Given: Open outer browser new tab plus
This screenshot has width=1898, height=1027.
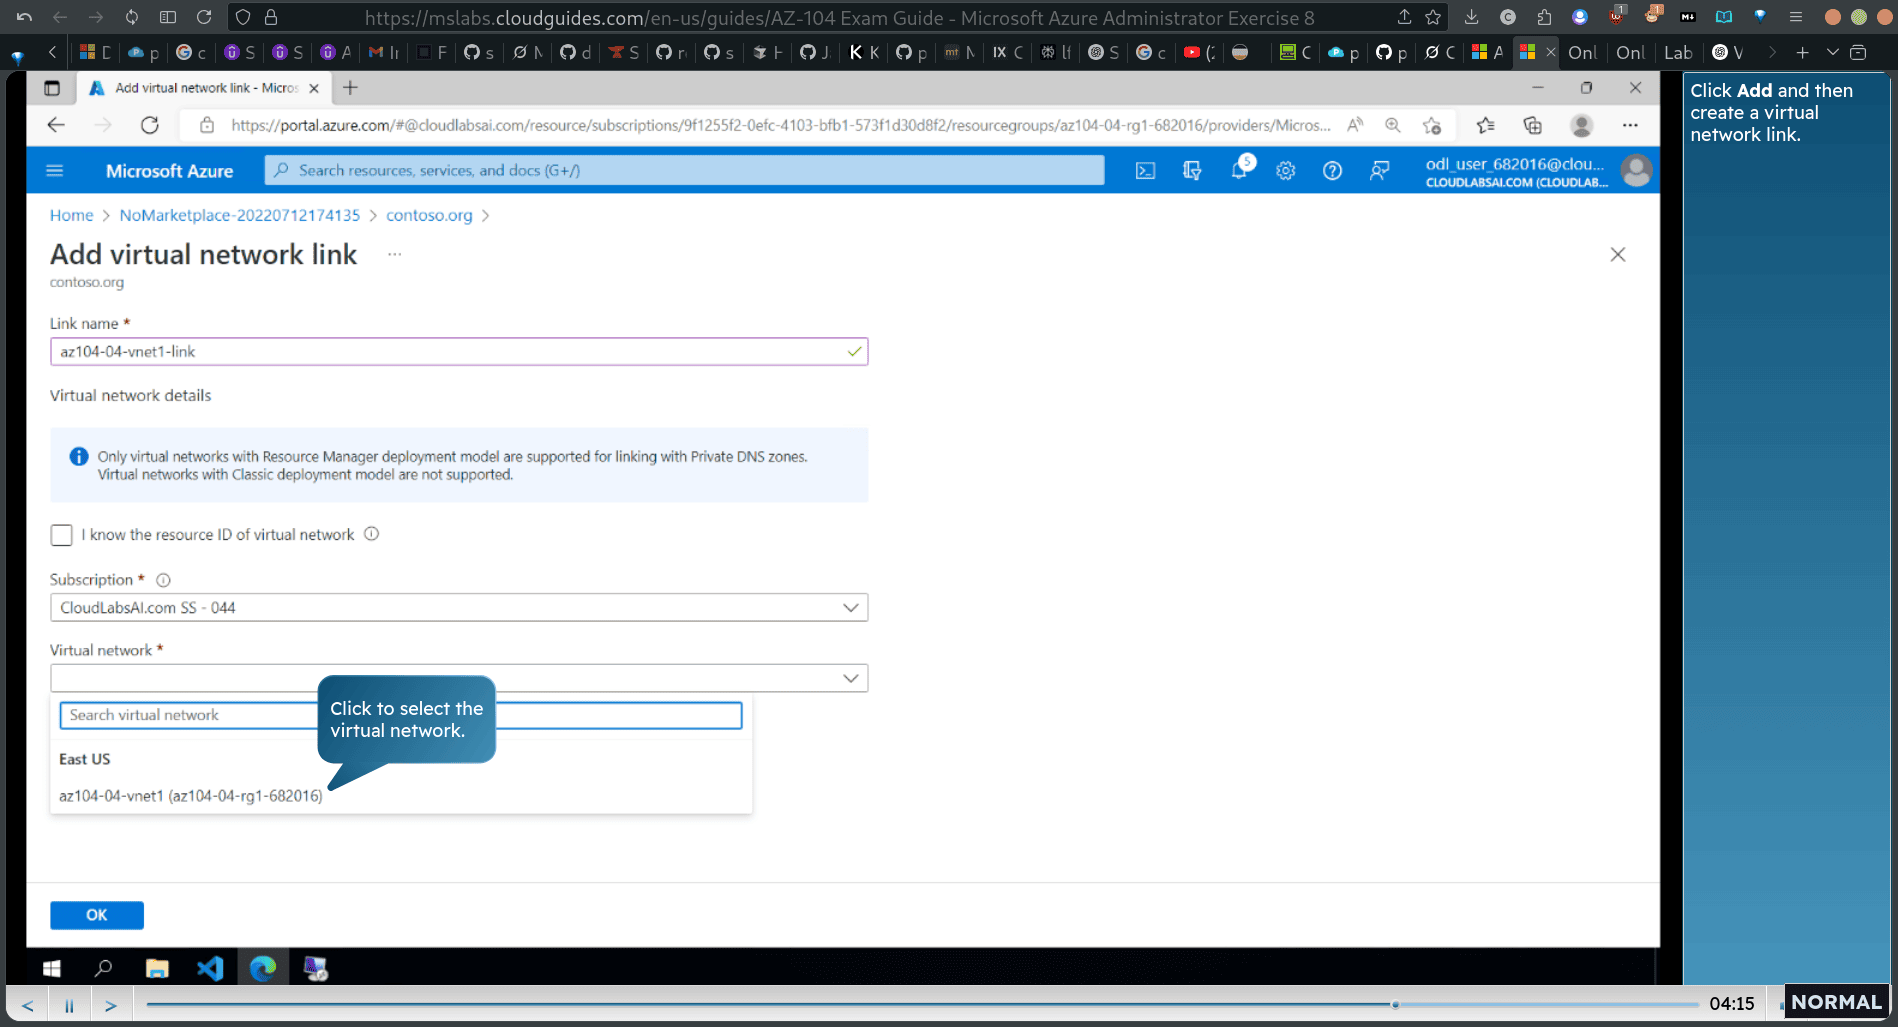Looking at the screenshot, I should click(1802, 52).
